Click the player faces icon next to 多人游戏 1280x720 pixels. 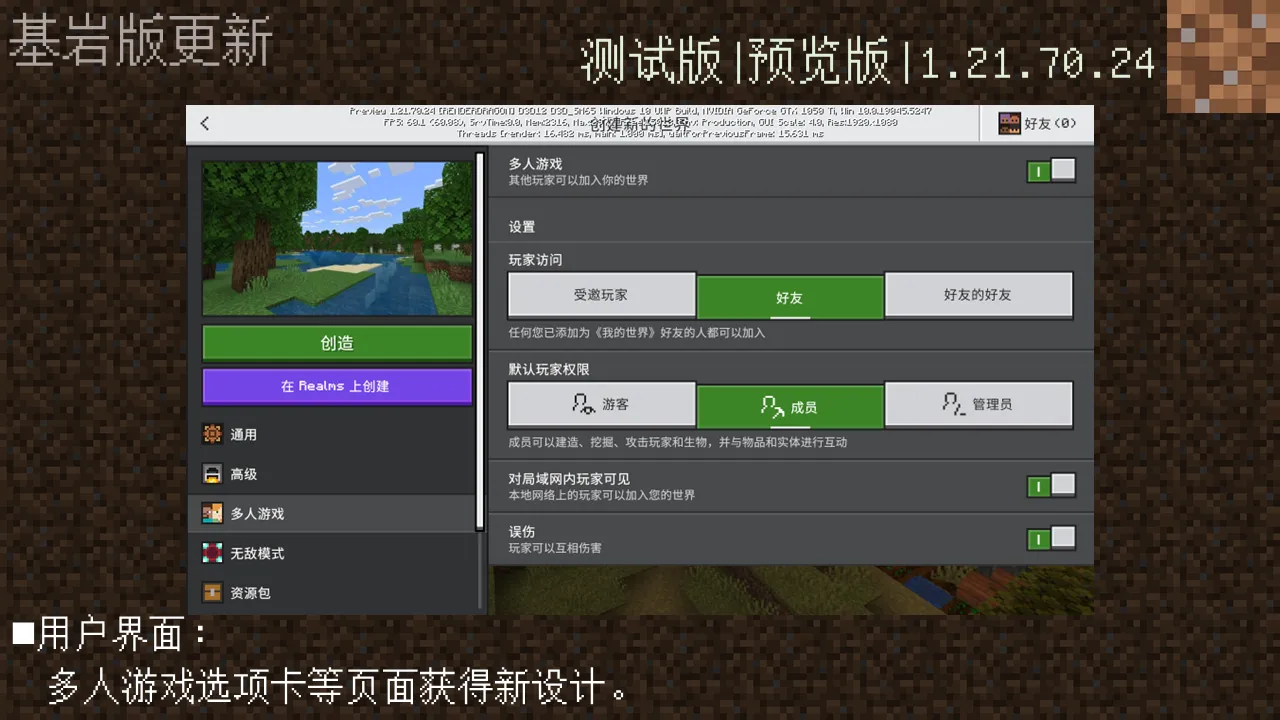point(212,513)
